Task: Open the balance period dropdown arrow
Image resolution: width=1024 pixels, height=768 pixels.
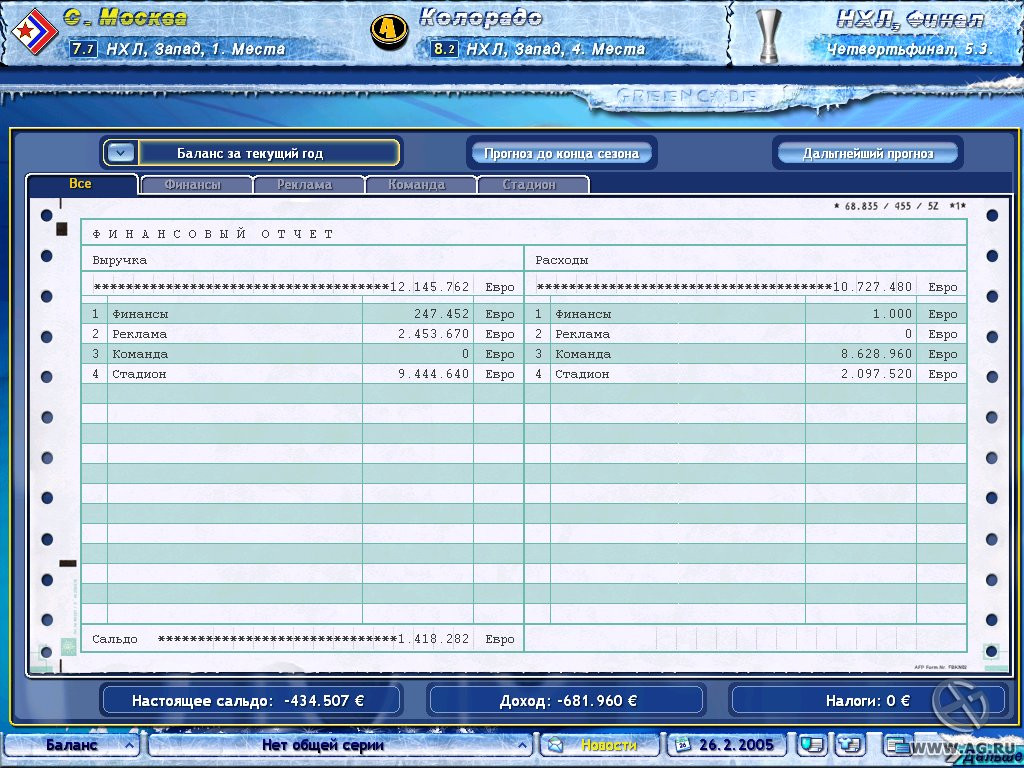Action: [121, 153]
